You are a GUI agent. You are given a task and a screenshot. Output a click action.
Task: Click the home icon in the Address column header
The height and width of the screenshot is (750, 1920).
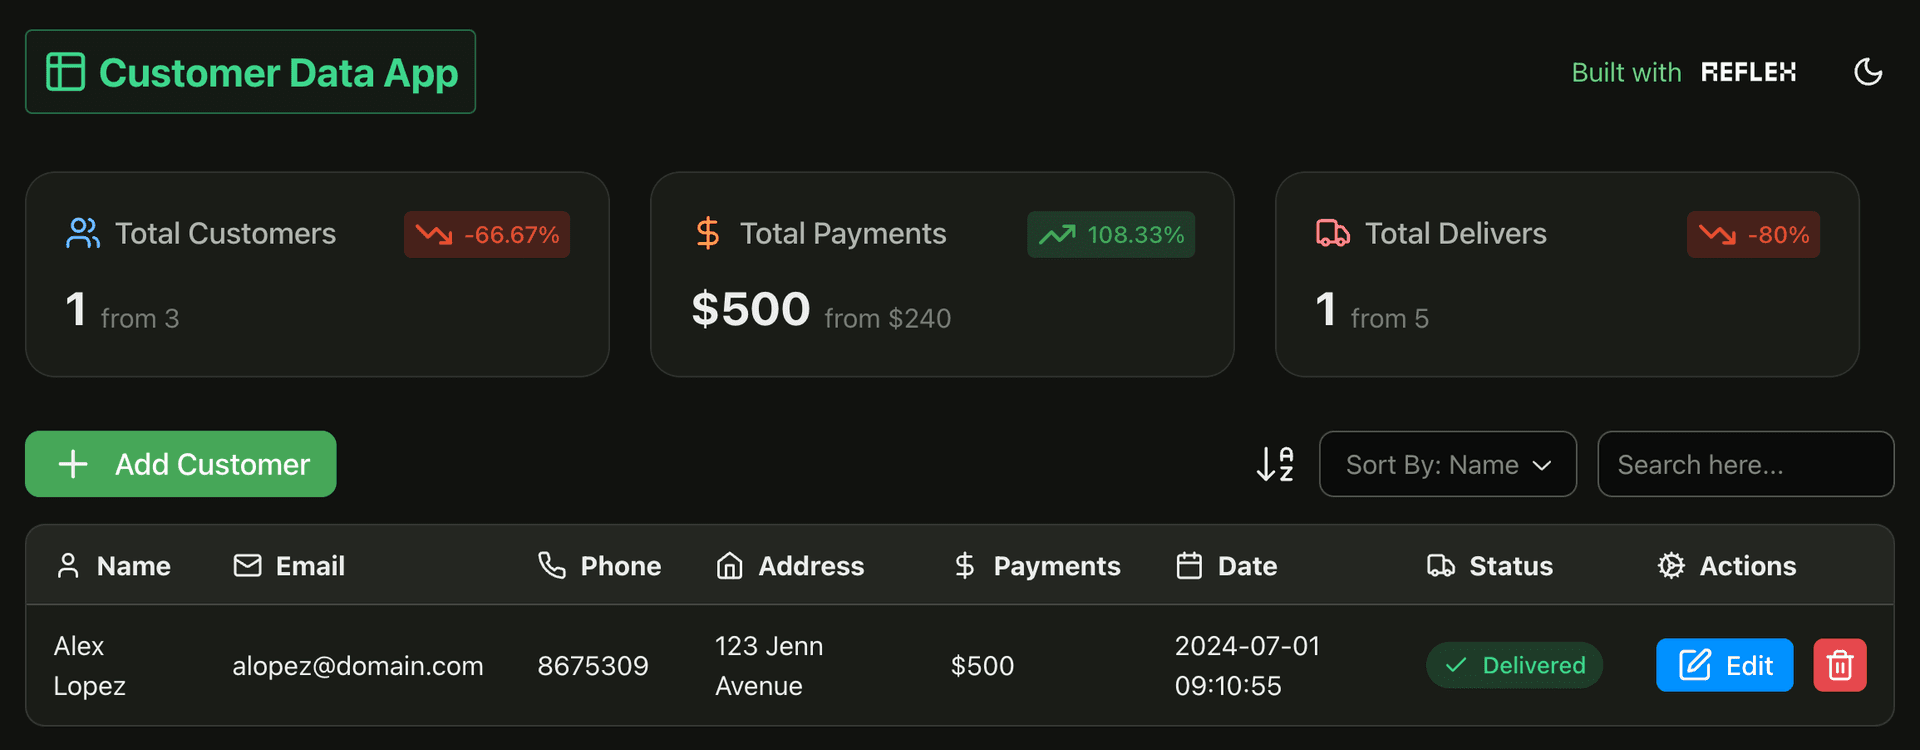[729, 565]
